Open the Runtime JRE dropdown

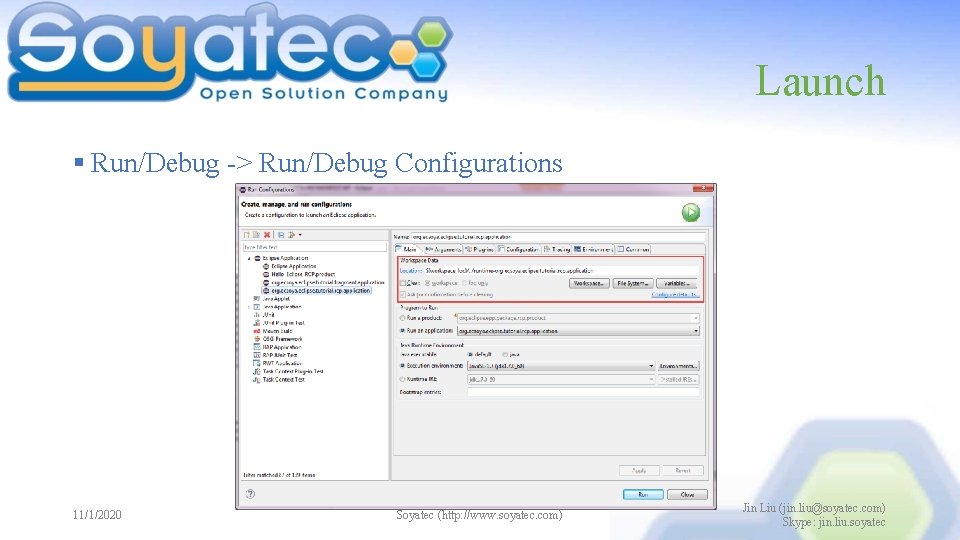(x=651, y=379)
